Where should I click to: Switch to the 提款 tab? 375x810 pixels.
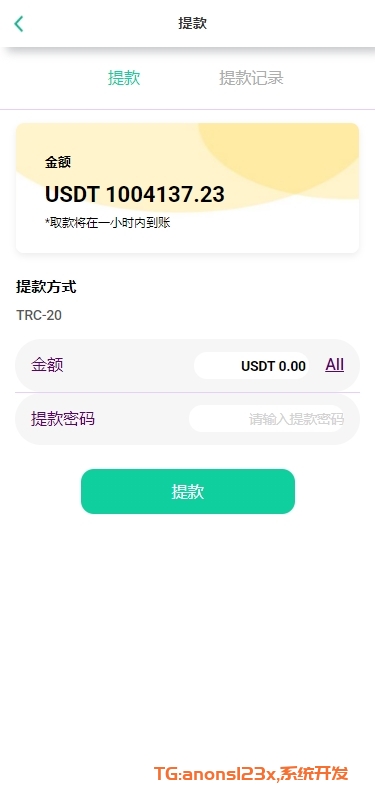coord(124,78)
